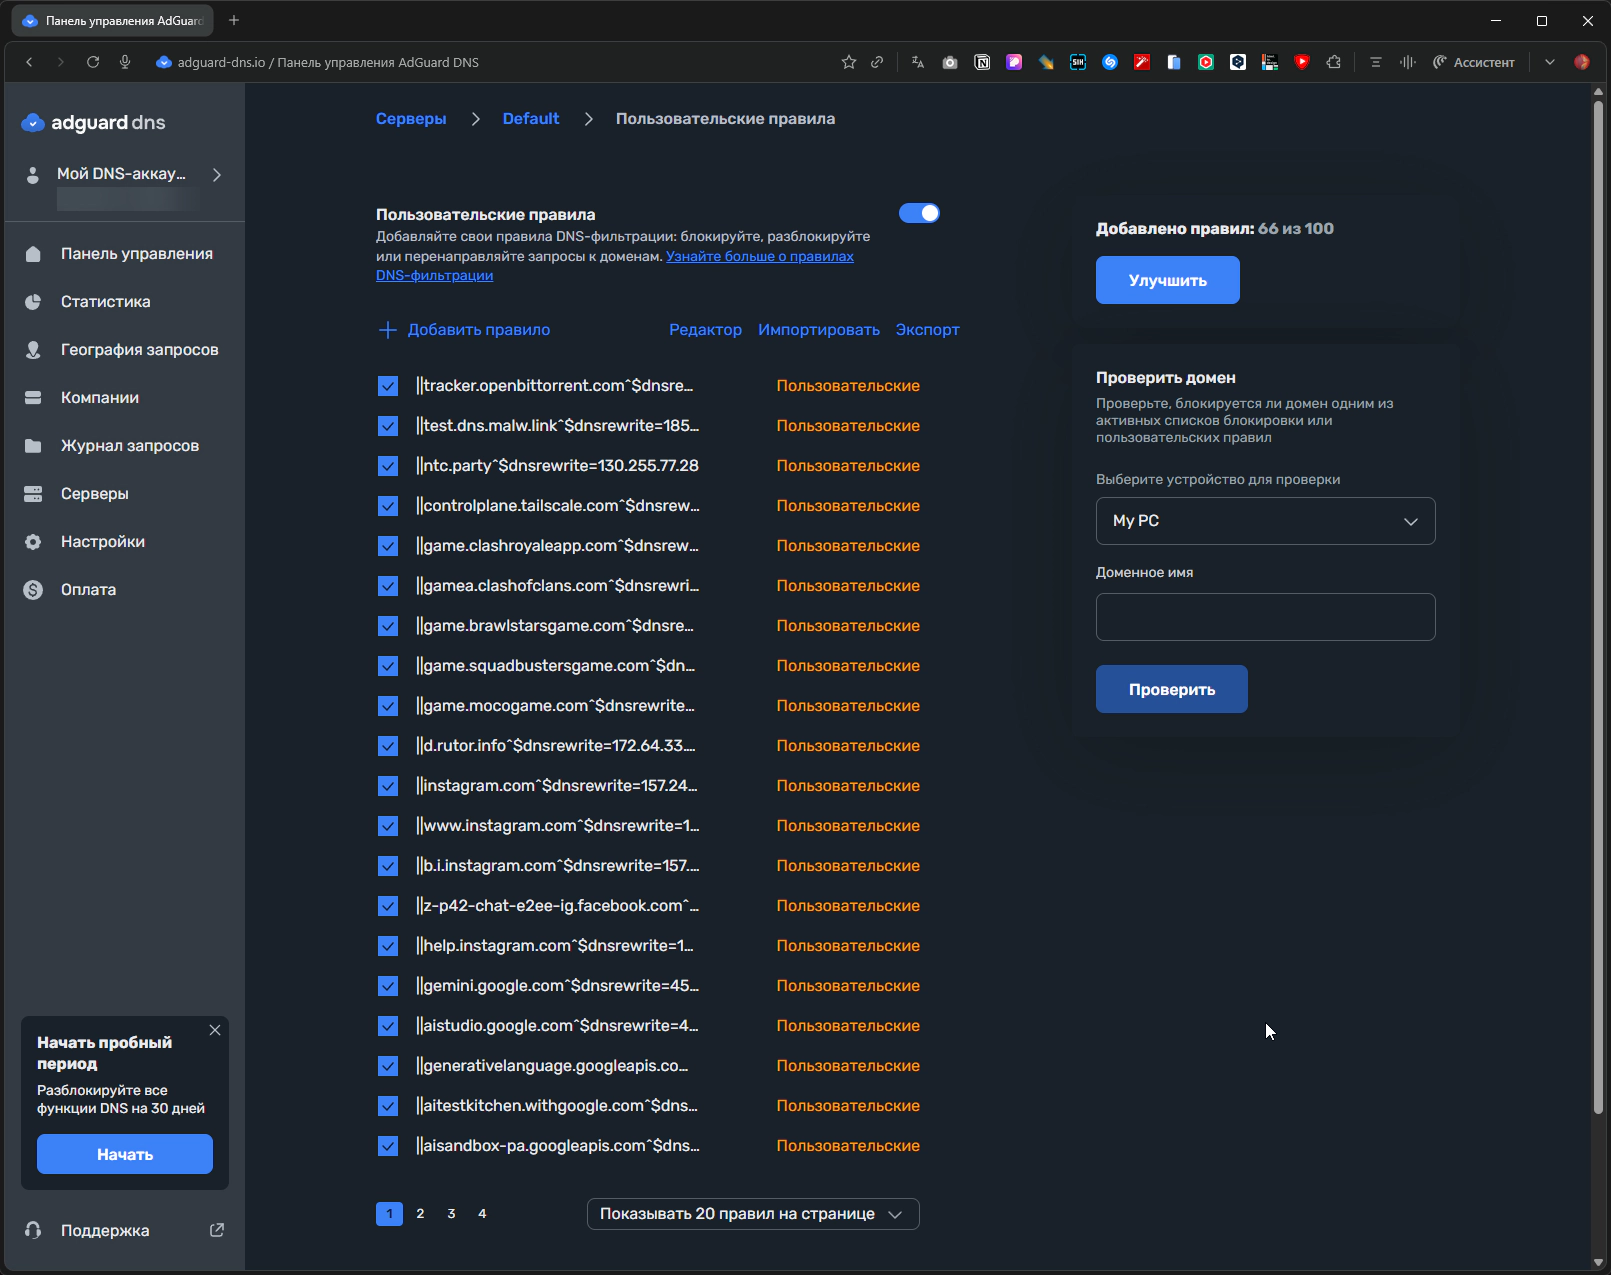The width and height of the screenshot is (1611, 1275).
Task: Close the trial period promo card
Action: pyautogui.click(x=215, y=1030)
